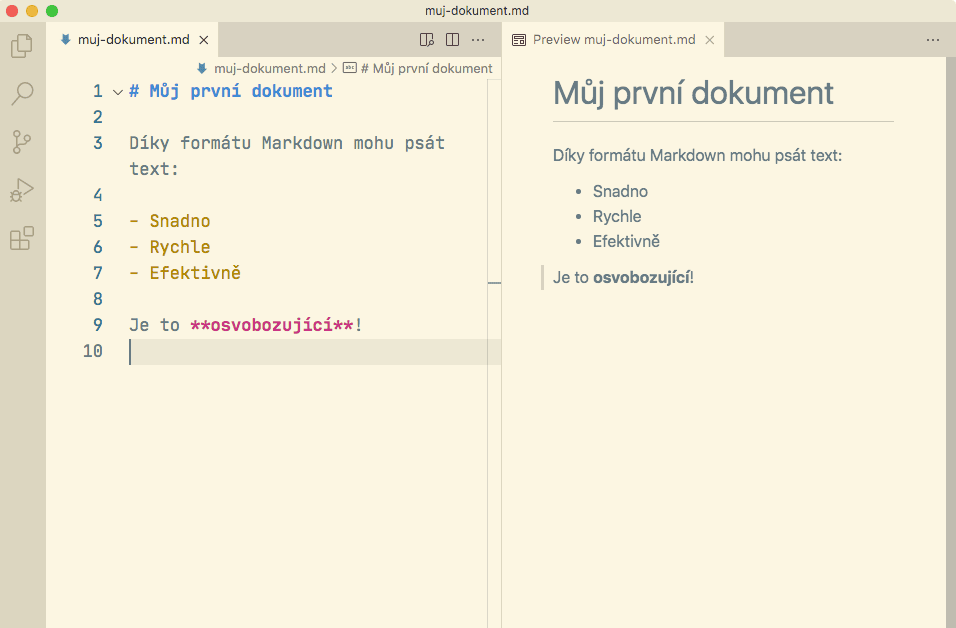
Task: Click the yellow minimize window button
Action: 32,11
